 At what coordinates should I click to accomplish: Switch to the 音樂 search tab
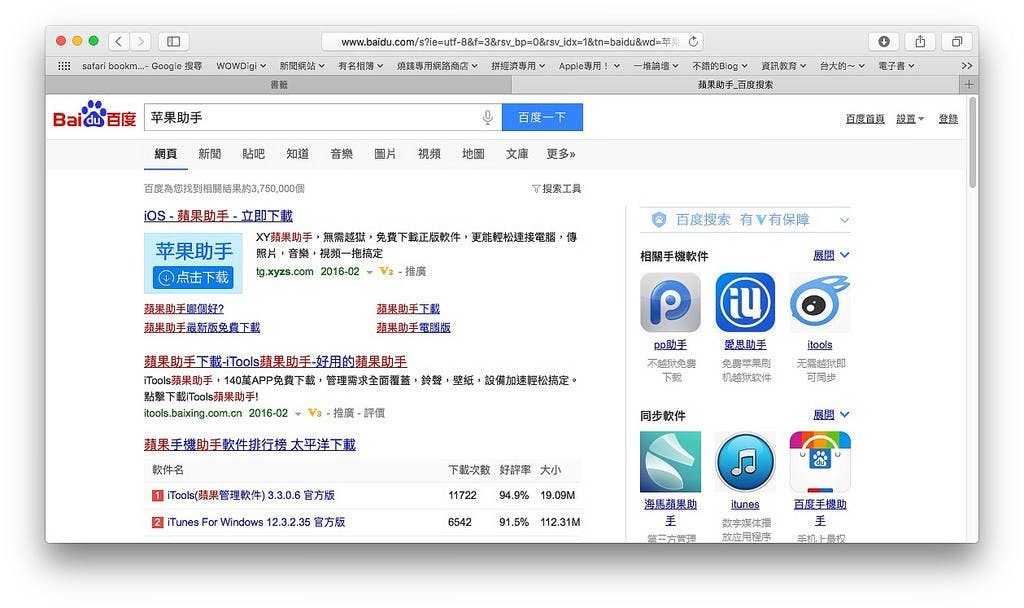point(342,153)
